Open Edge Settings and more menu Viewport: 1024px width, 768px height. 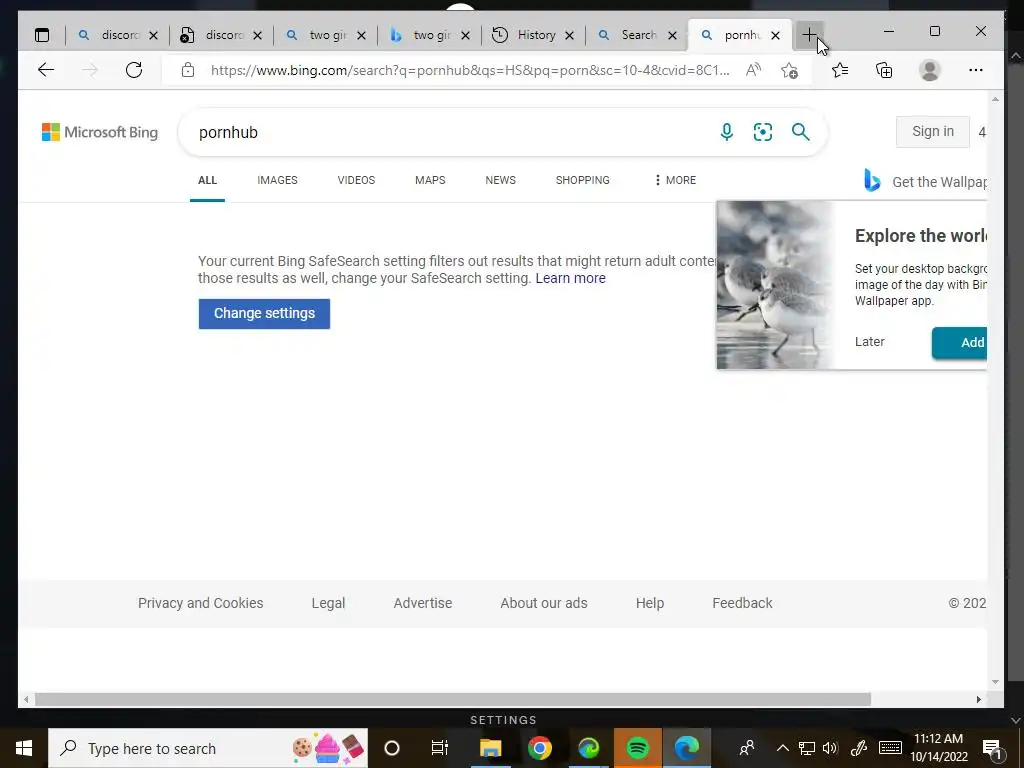(x=976, y=70)
